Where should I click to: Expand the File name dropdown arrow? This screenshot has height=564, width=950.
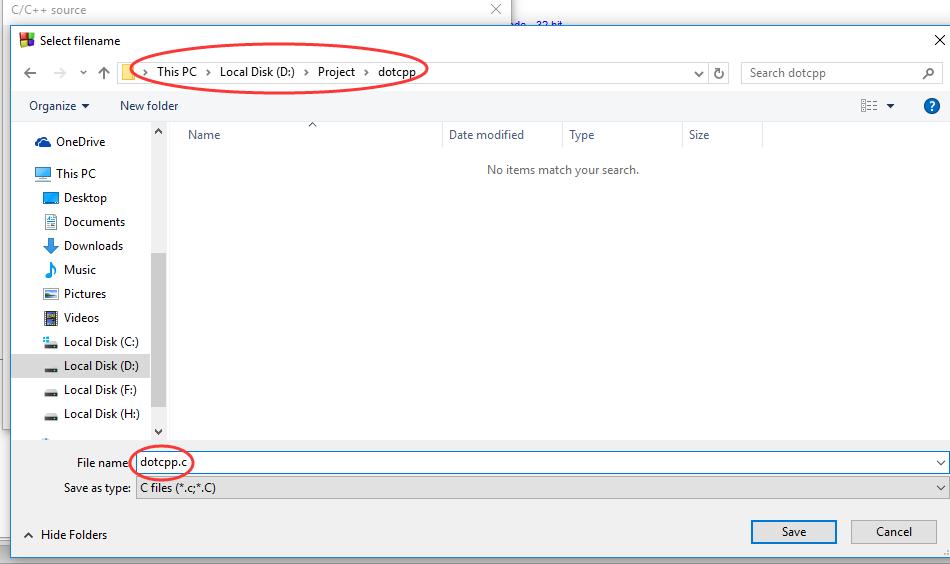tap(940, 463)
